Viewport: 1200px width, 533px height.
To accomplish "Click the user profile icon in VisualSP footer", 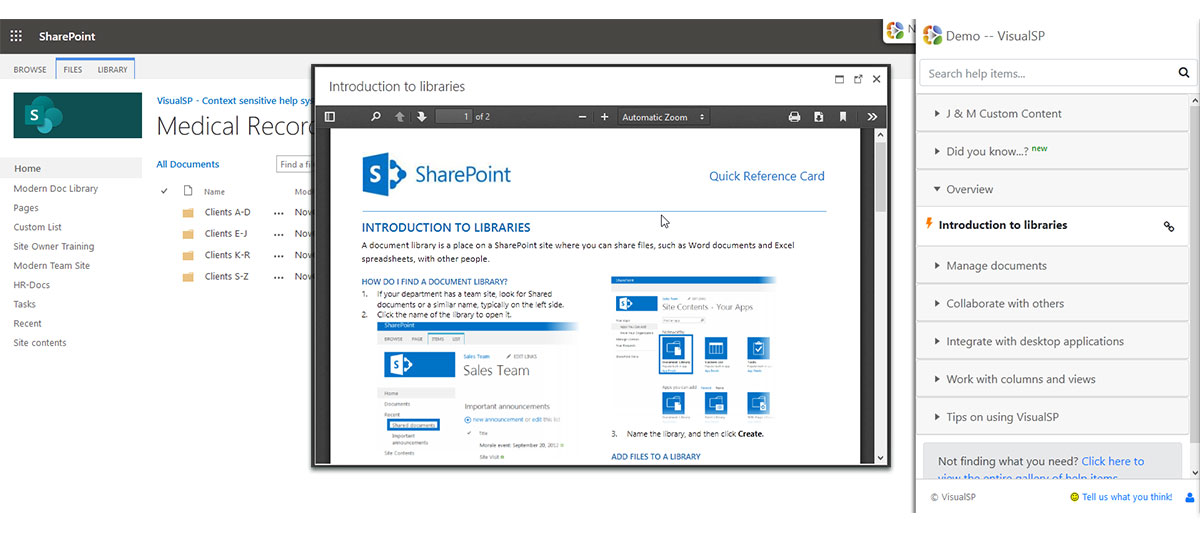I will point(1189,497).
